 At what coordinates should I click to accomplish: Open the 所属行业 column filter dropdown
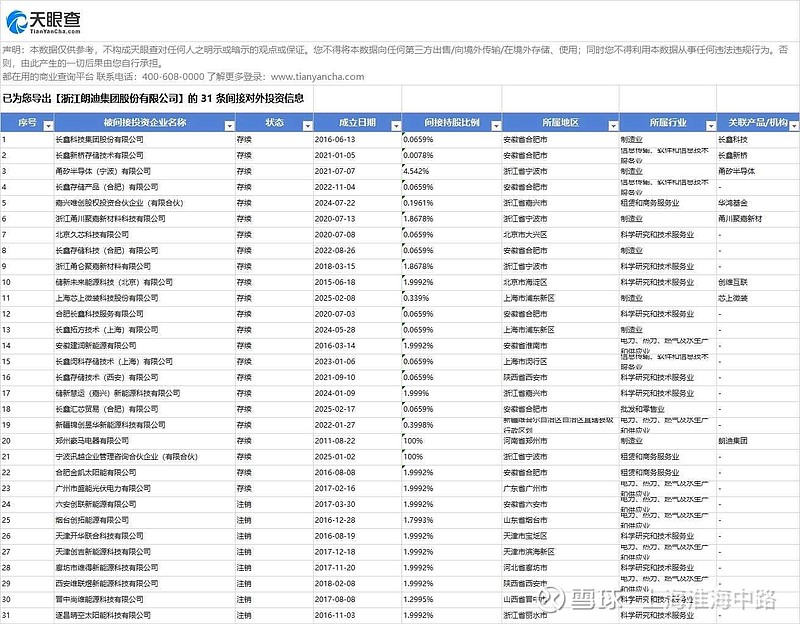pyautogui.click(x=711, y=126)
